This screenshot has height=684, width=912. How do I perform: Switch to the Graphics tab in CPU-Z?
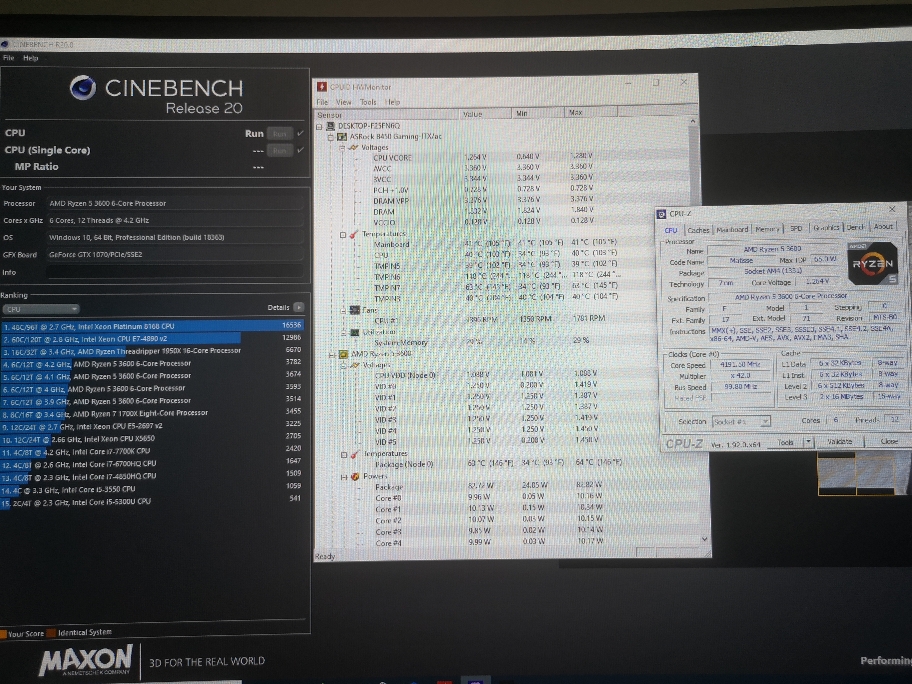pos(826,228)
